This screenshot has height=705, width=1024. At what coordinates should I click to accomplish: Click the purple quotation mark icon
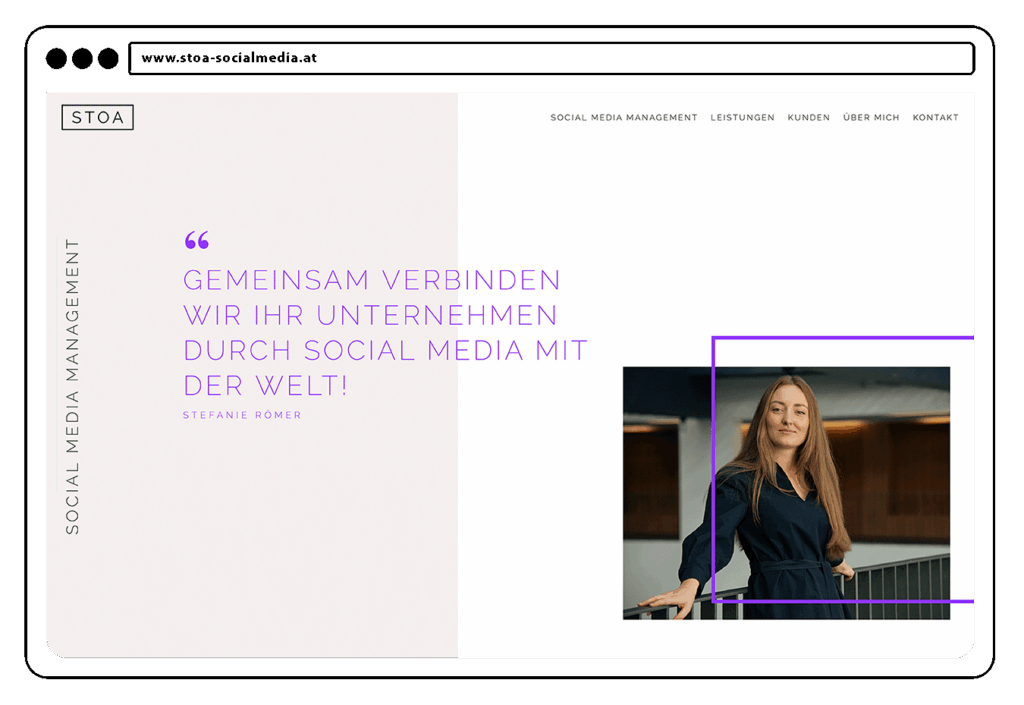[197, 240]
